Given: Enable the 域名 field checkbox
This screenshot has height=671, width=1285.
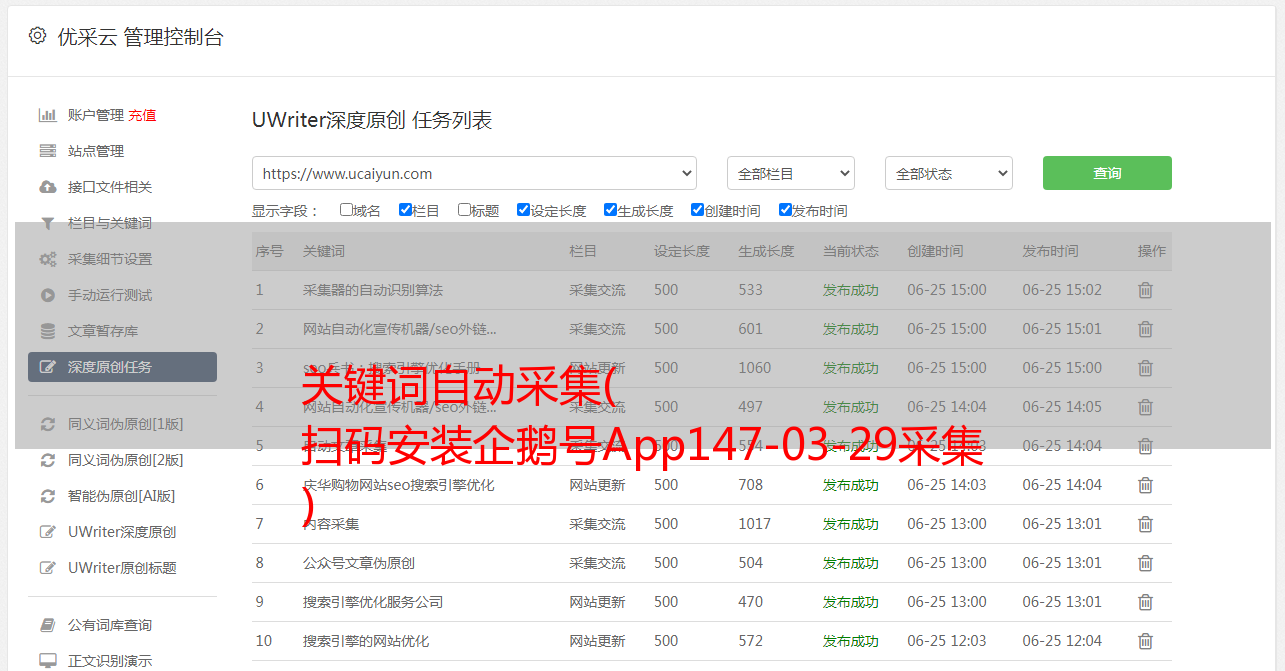Looking at the screenshot, I should point(346,210).
